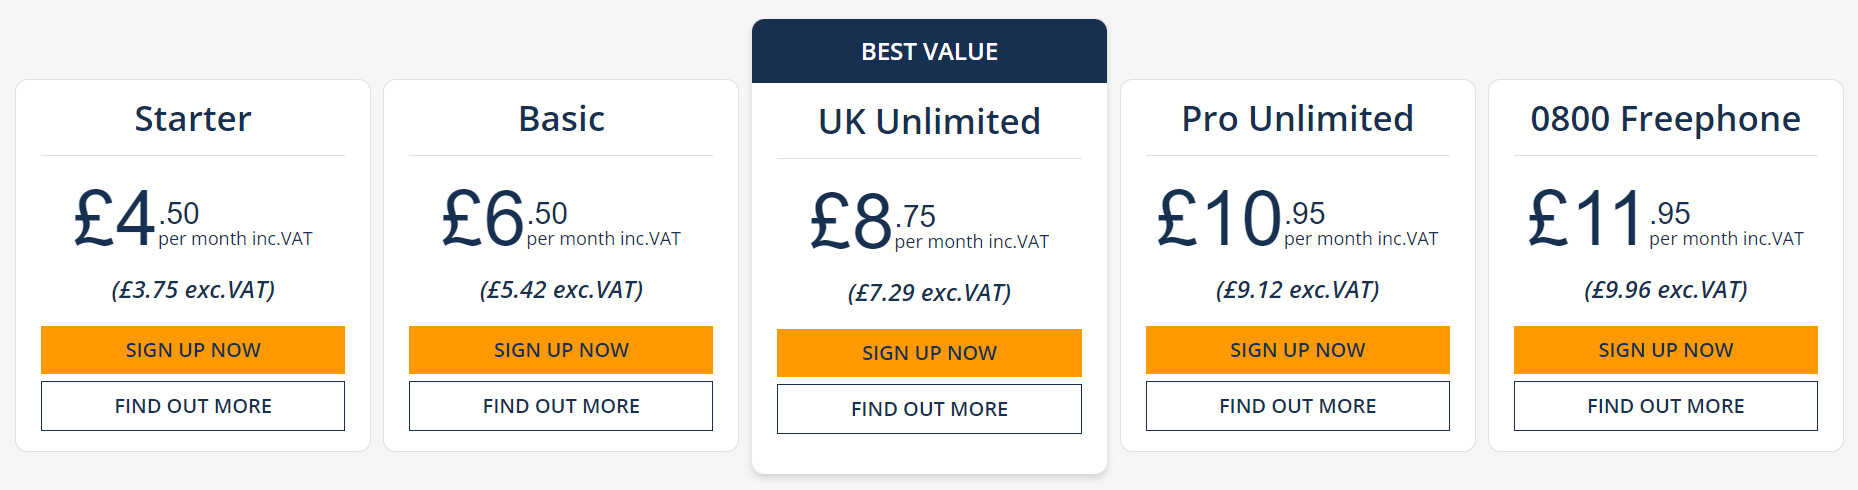
Task: View more details on Pro Unlimited
Action: pyautogui.click(x=1298, y=406)
